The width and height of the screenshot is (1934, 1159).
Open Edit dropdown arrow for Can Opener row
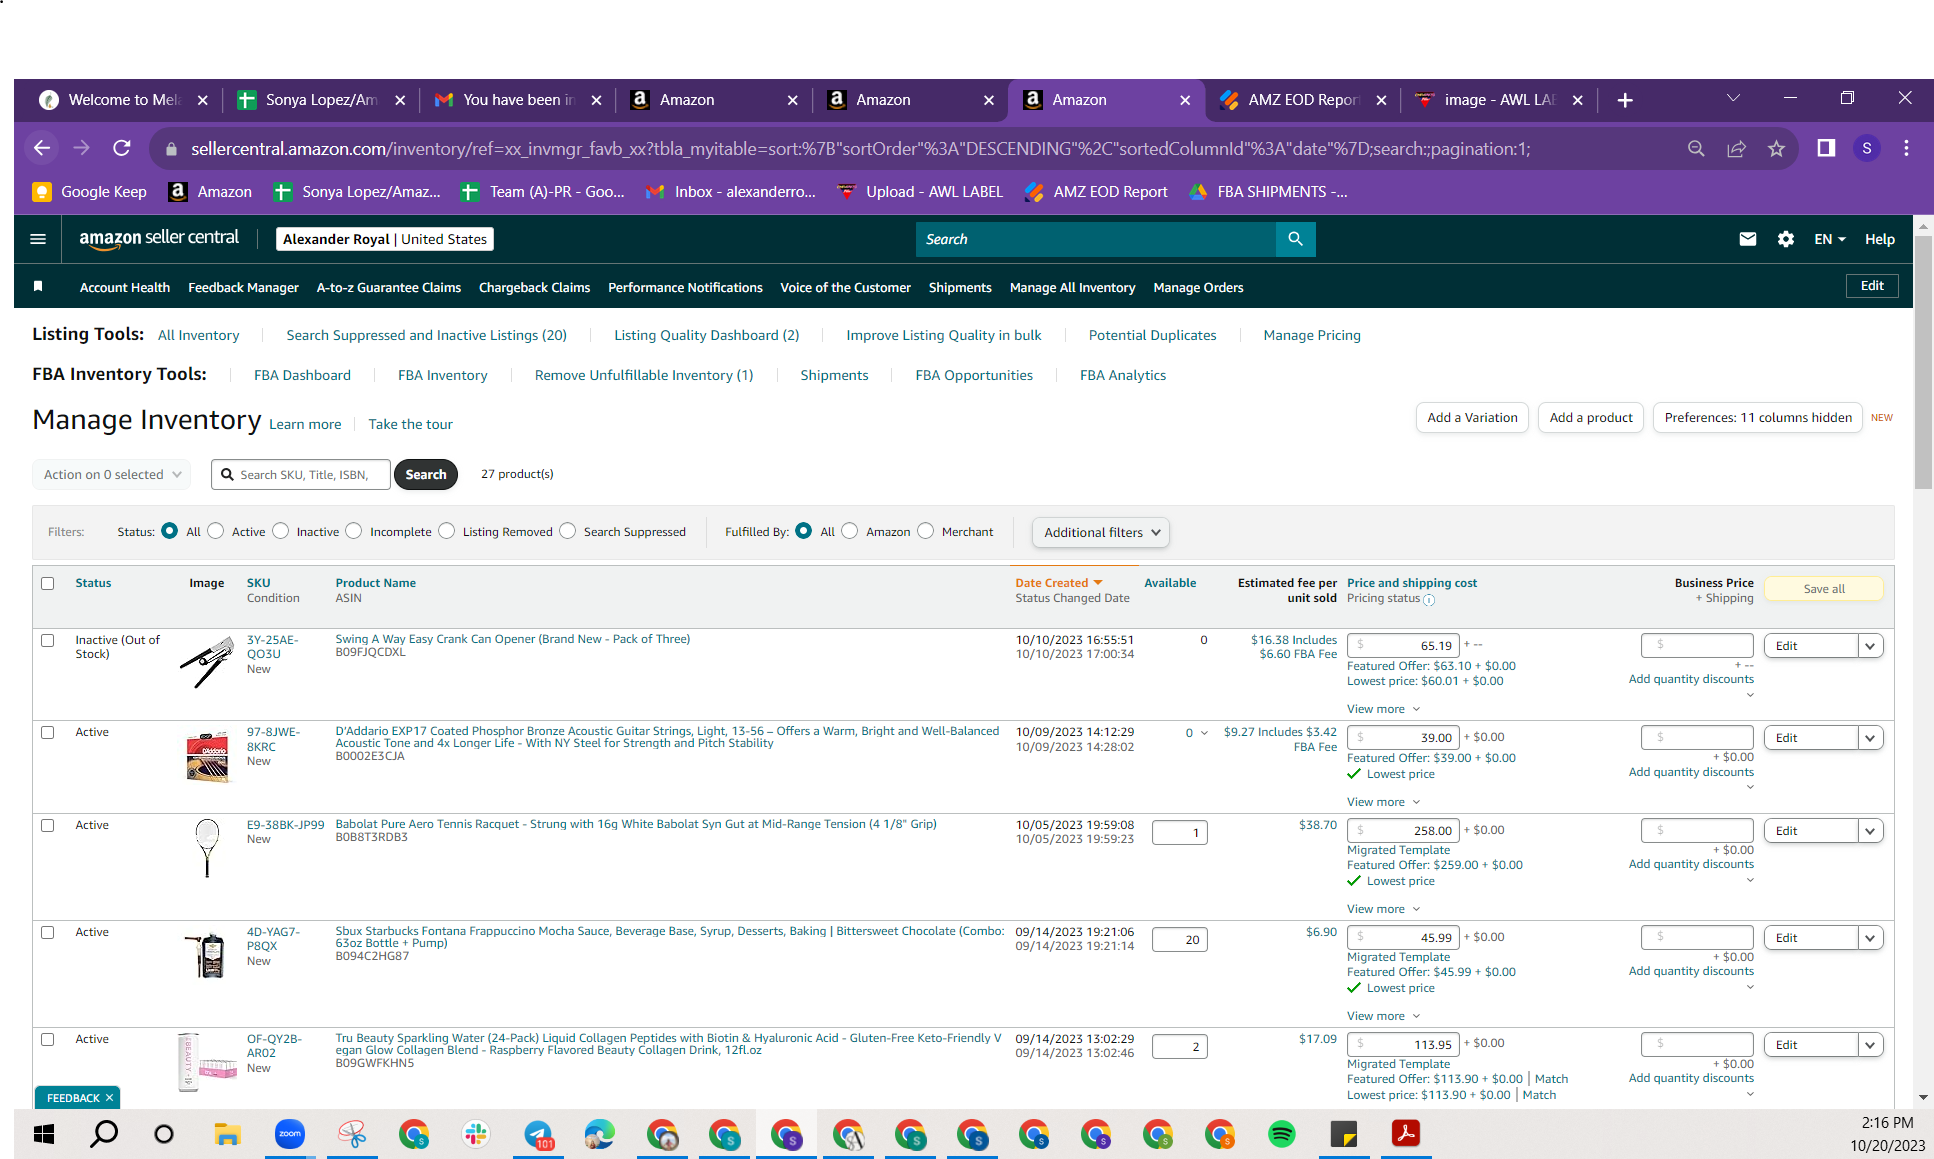[x=1870, y=646]
